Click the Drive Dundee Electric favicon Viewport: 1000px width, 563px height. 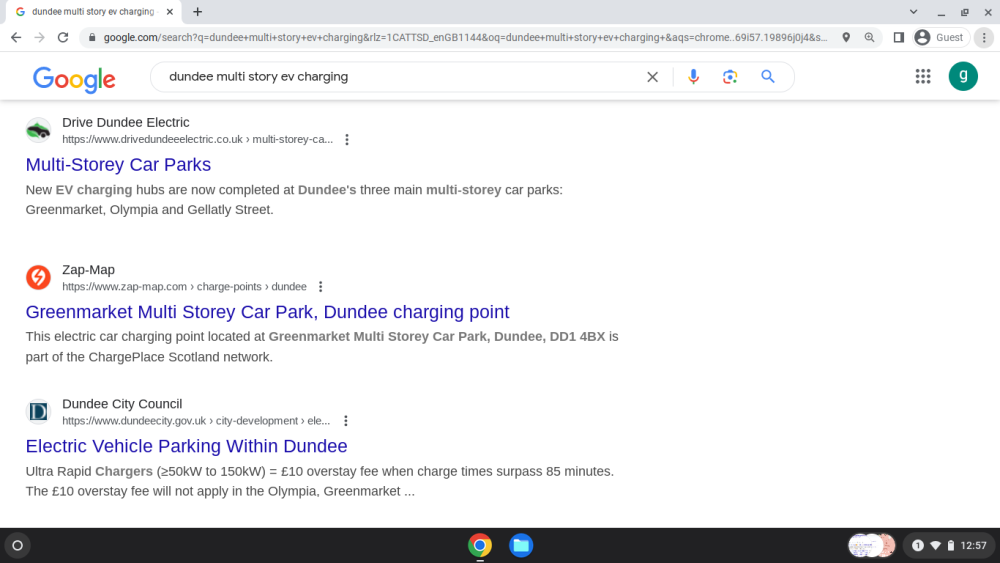pyautogui.click(x=38, y=130)
